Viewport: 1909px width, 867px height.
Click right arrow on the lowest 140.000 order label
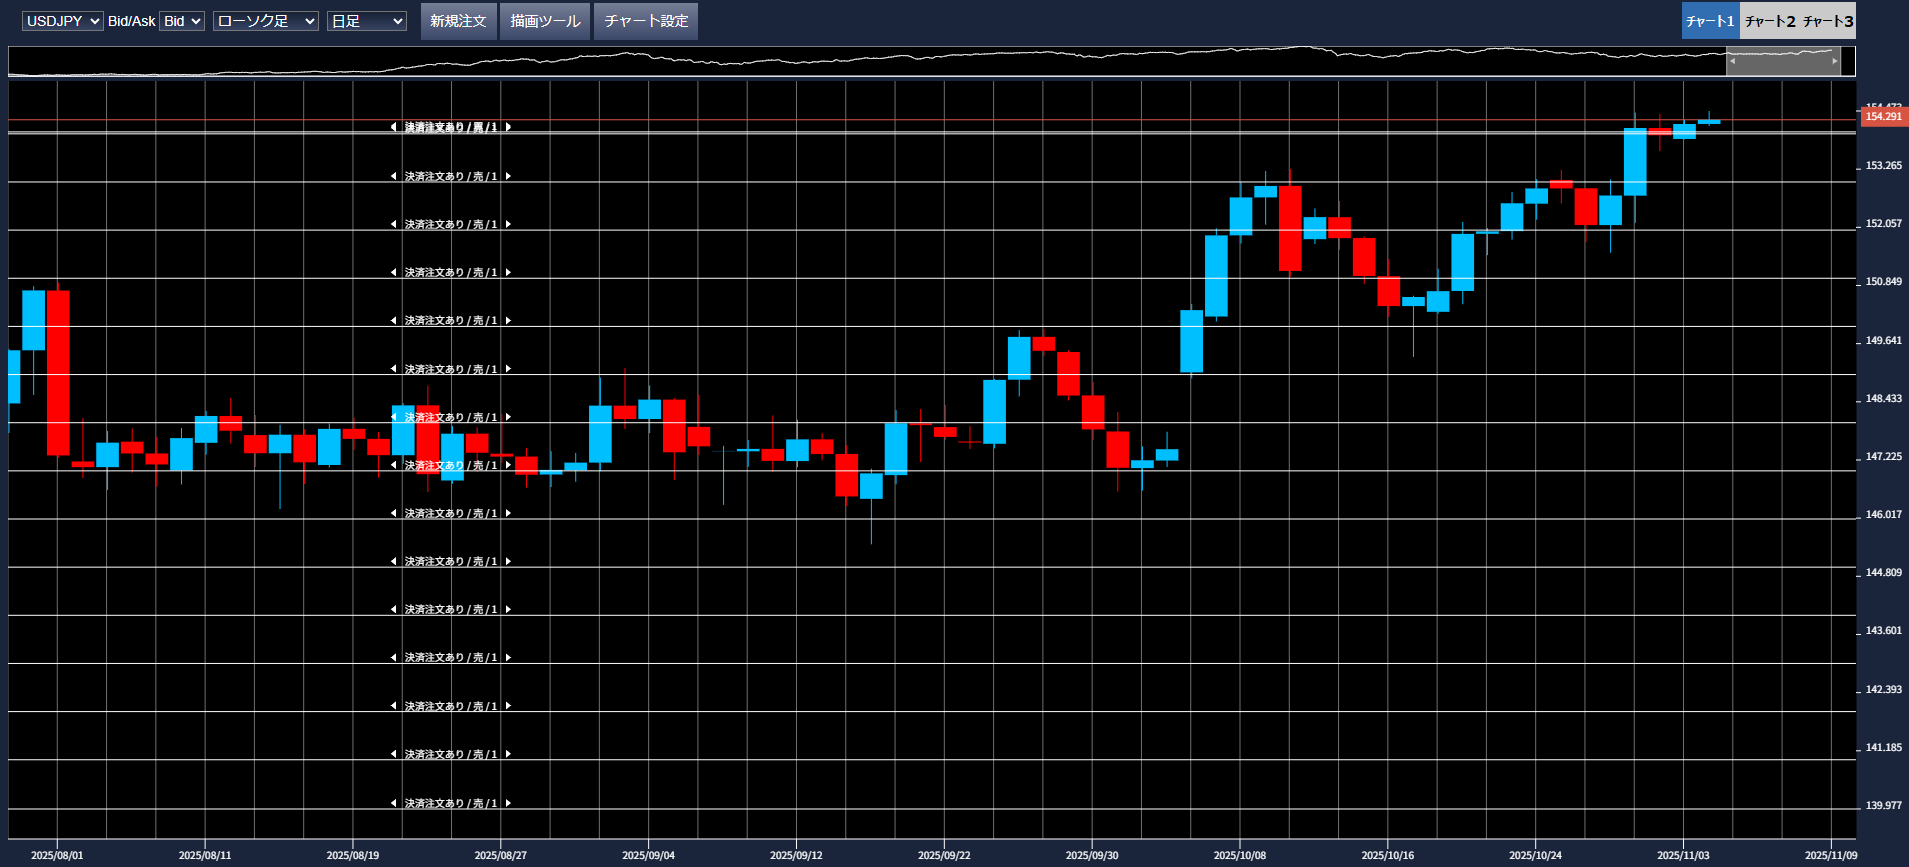(x=508, y=803)
